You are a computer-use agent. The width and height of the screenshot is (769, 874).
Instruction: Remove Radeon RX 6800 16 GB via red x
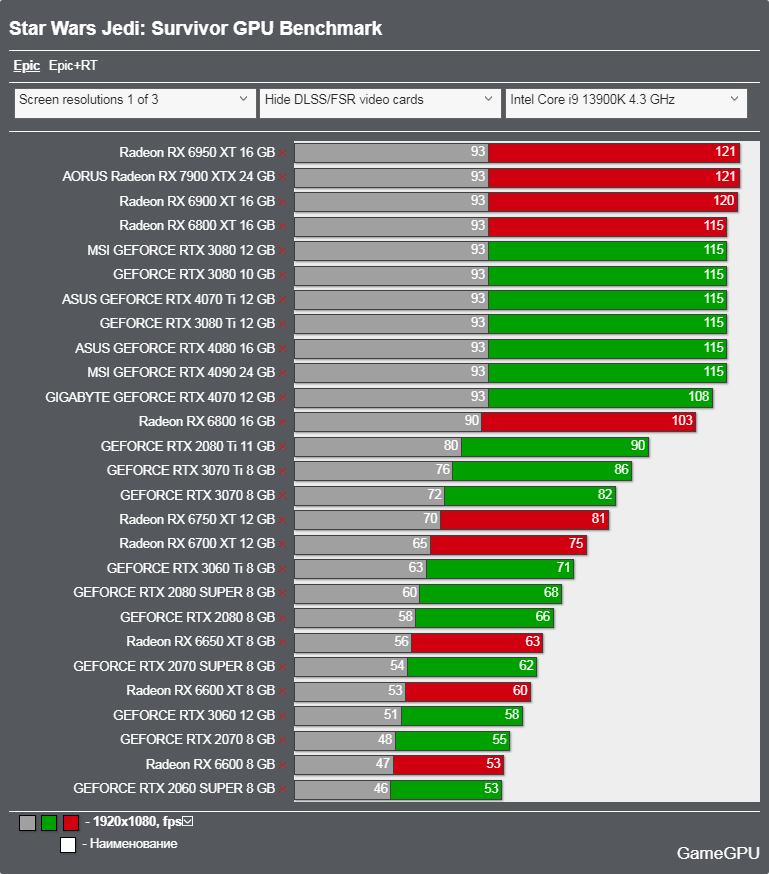pos(283,423)
